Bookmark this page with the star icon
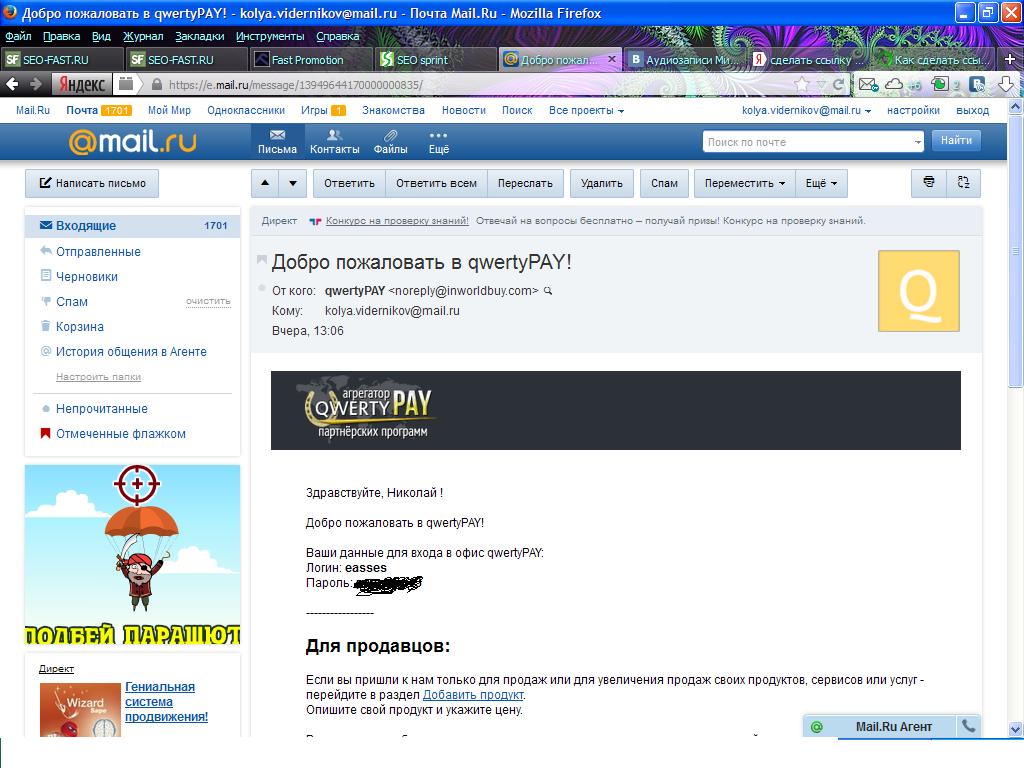Viewport: 1024px width, 768px height. pos(802,84)
